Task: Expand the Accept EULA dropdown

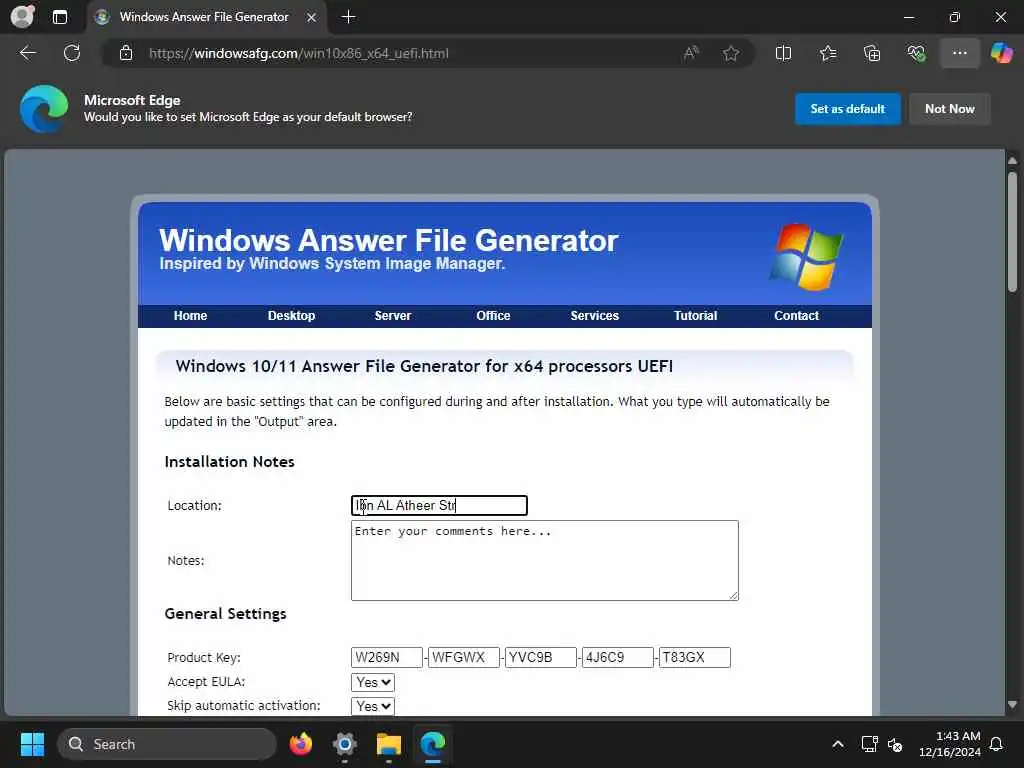Action: click(373, 682)
